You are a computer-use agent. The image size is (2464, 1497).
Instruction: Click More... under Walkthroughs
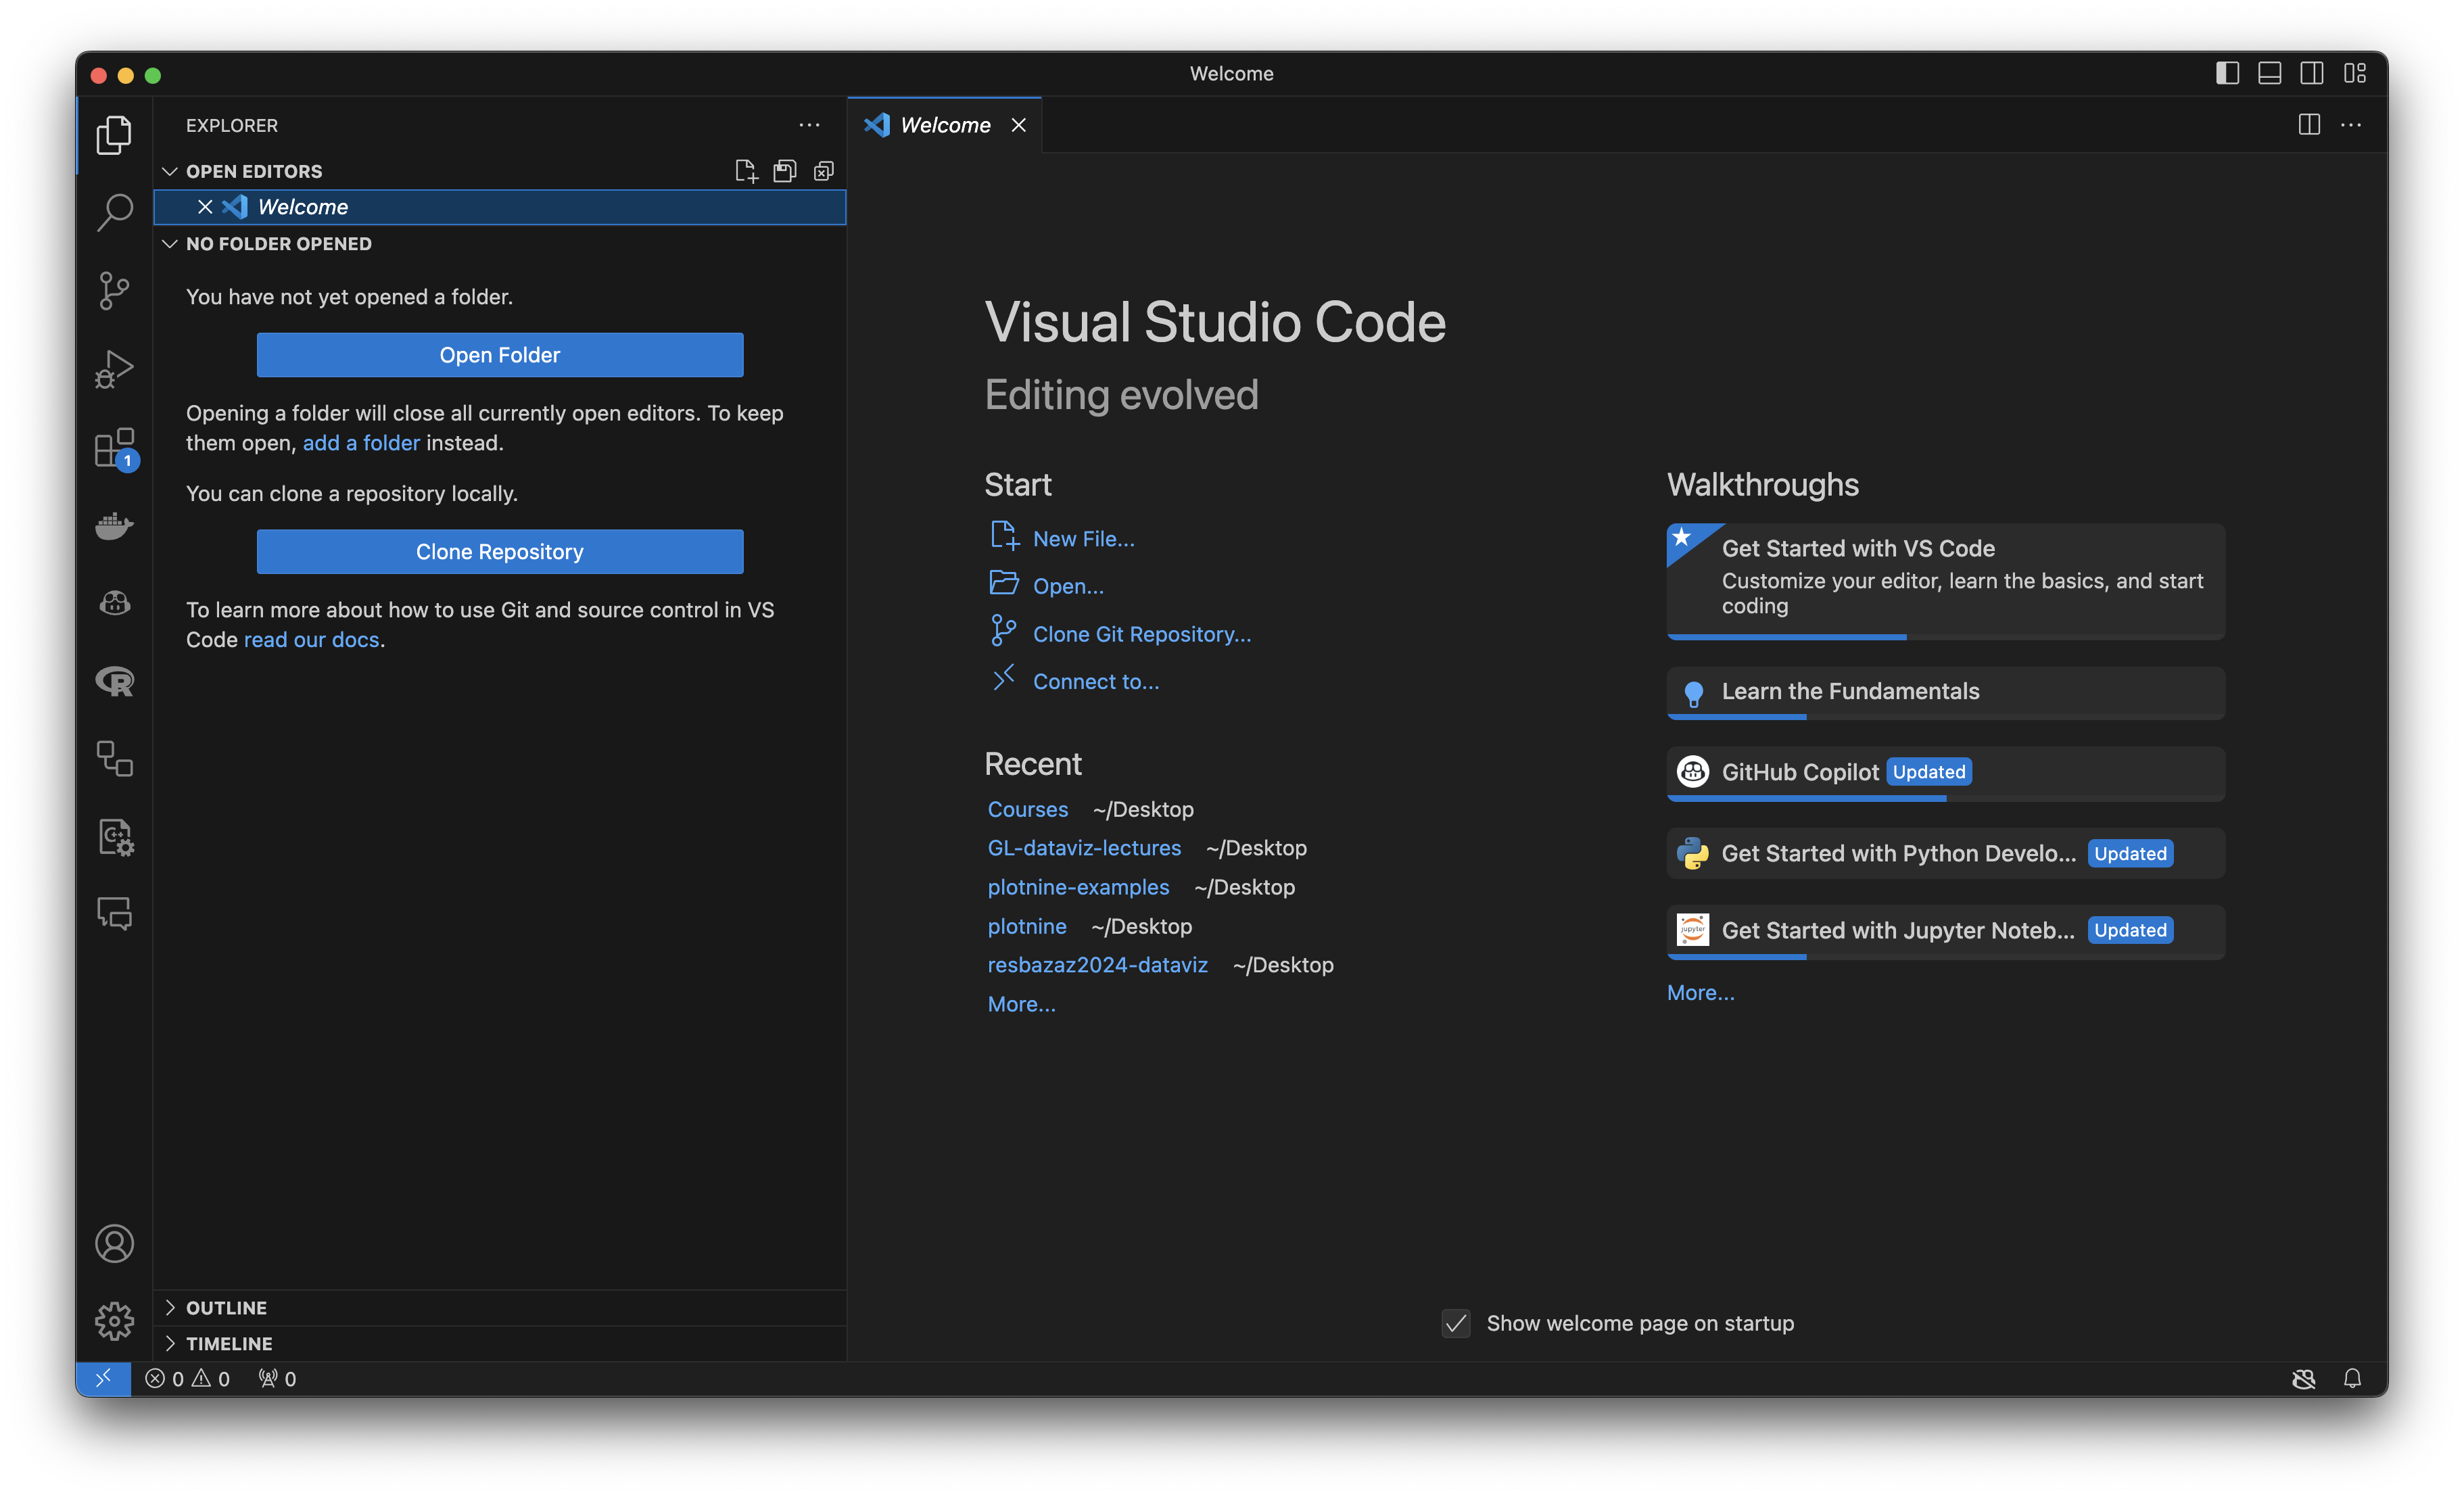tap(1700, 992)
